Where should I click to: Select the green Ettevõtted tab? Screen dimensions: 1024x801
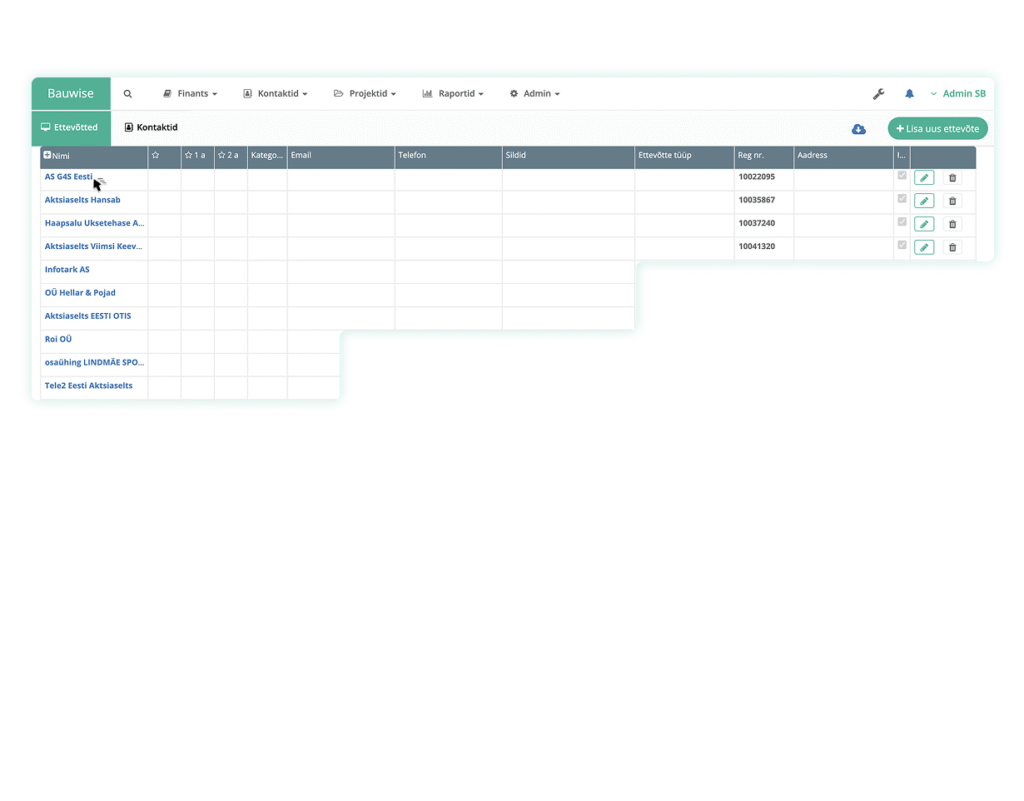point(69,127)
